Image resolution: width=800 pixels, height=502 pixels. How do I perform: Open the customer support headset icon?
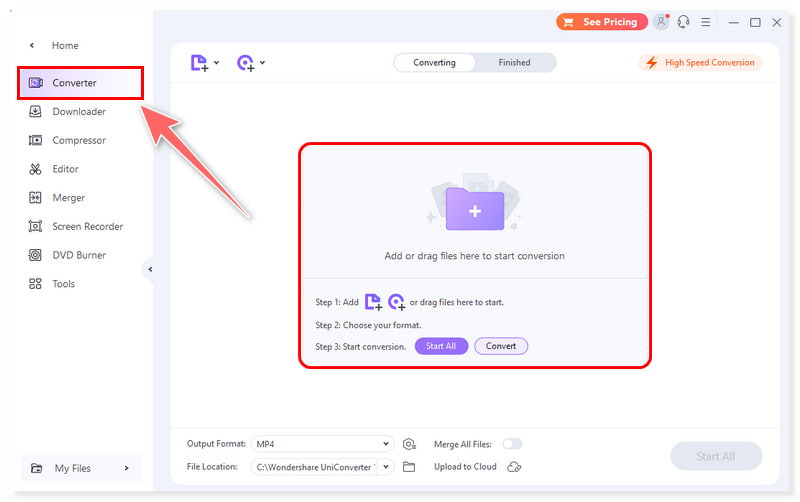[x=684, y=22]
